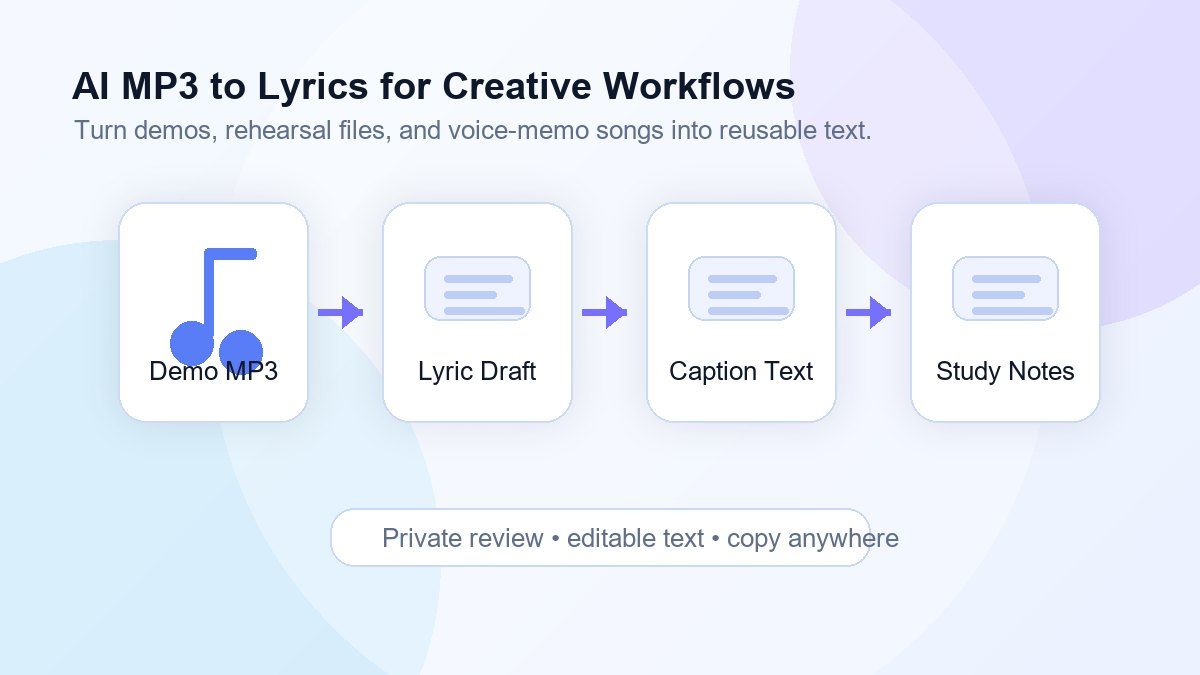Screen dimensions: 1200x675
Task: Select the Demo MP3 label
Action: [x=213, y=372]
